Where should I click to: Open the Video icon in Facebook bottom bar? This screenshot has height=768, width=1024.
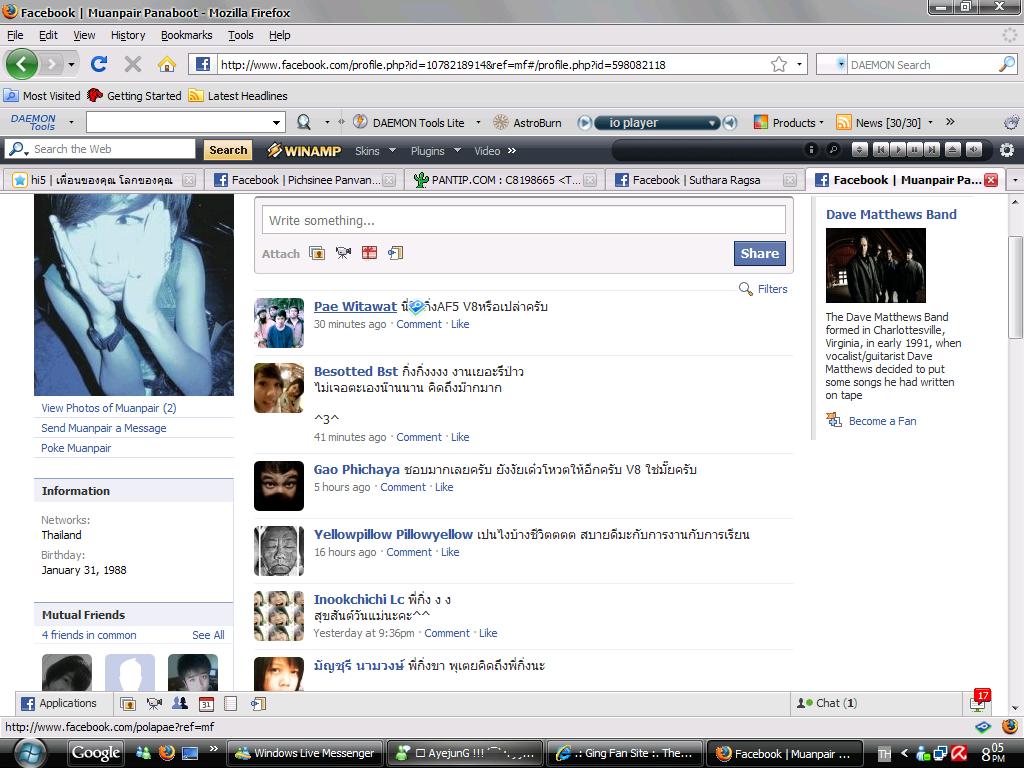154,703
